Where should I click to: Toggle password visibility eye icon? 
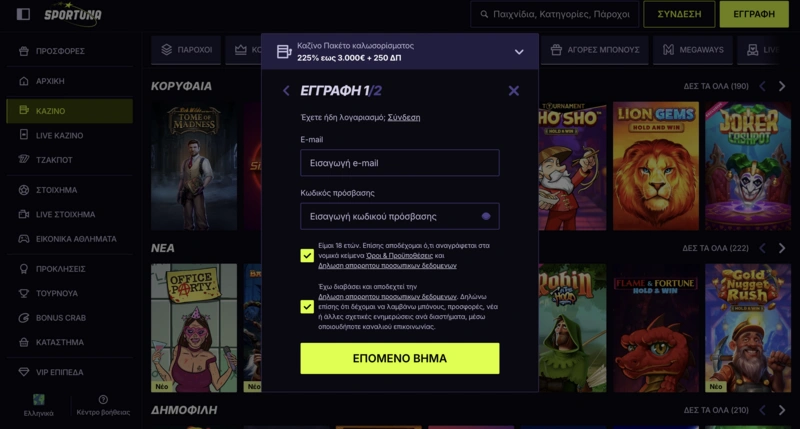point(486,216)
